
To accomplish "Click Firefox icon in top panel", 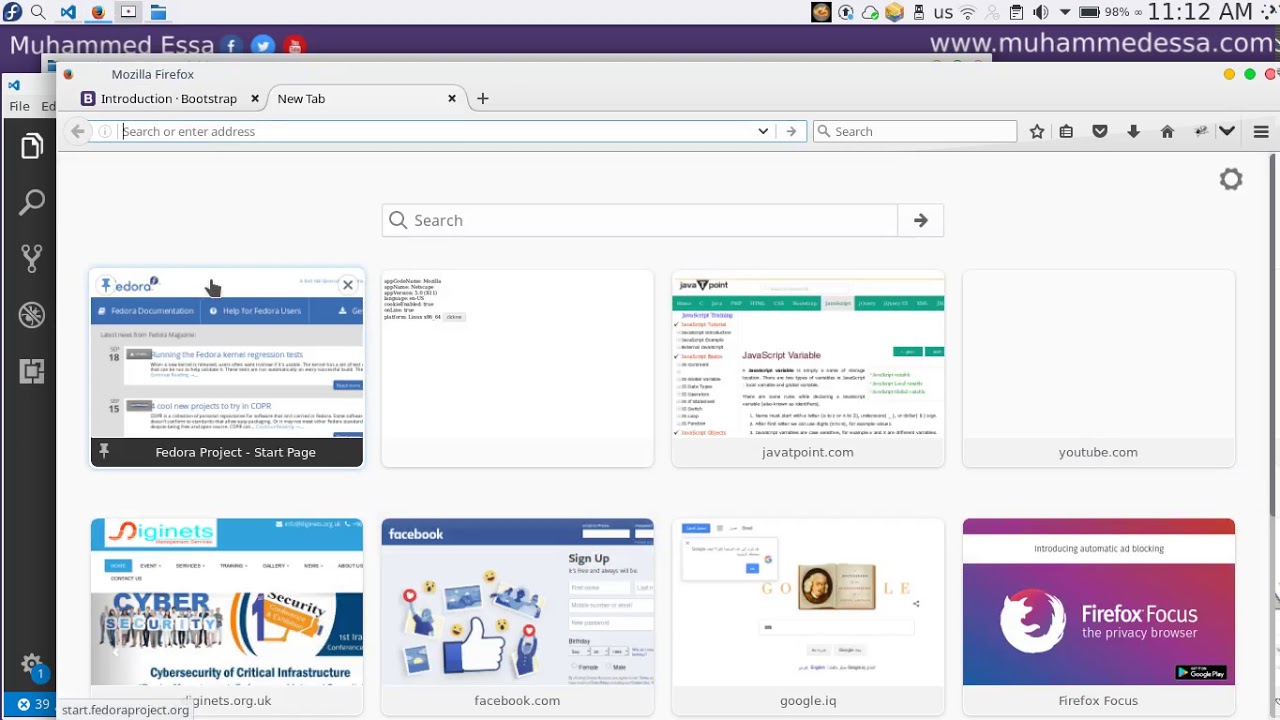I will (x=98, y=12).
